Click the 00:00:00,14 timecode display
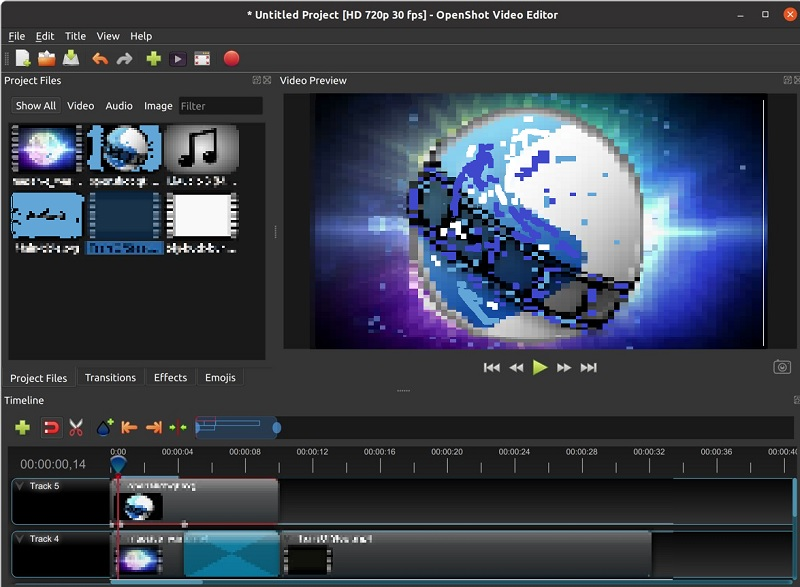Screen dimensions: 800x587 [x=53, y=464]
